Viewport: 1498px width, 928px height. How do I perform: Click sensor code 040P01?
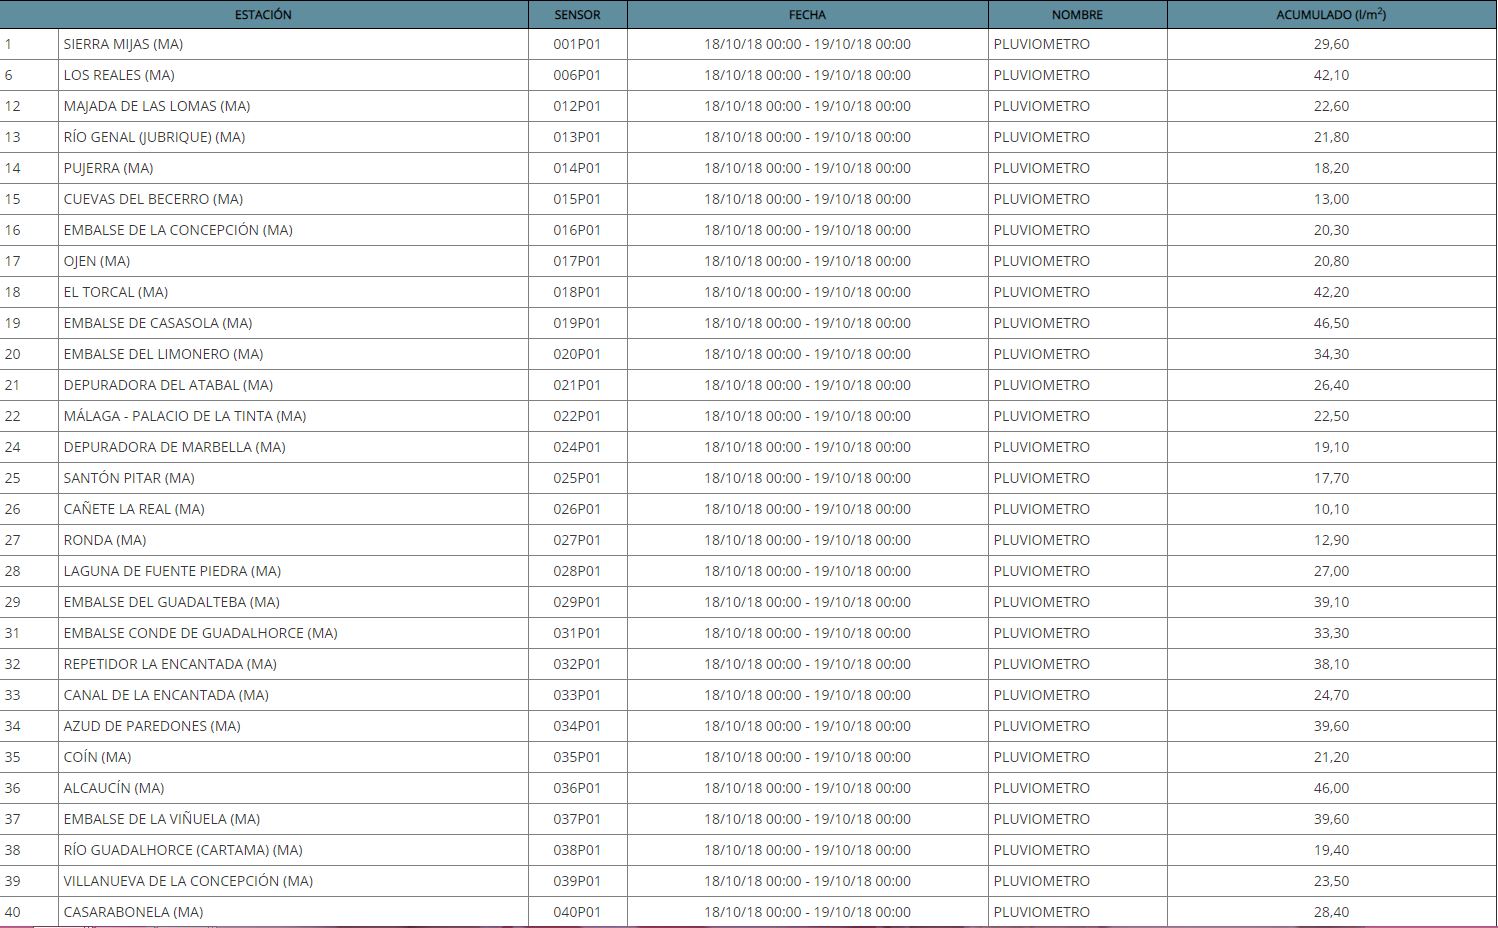click(x=577, y=912)
